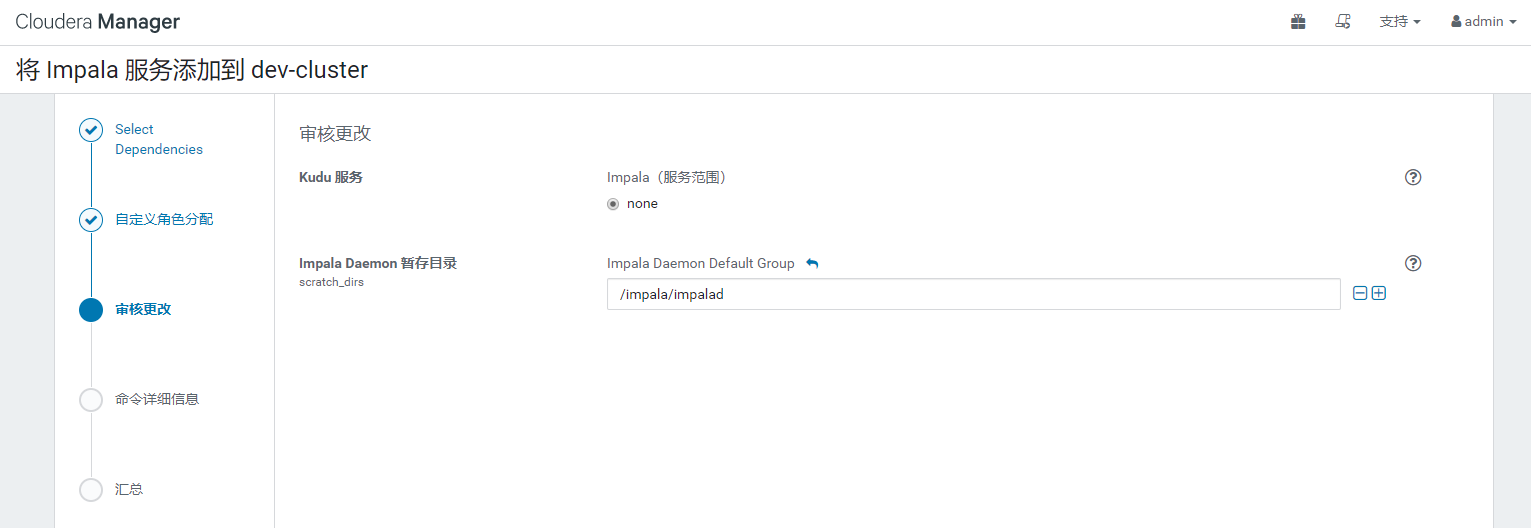Click the 审核更改 filled step circle
Screen dimensions: 1531x528
[x=91, y=310]
